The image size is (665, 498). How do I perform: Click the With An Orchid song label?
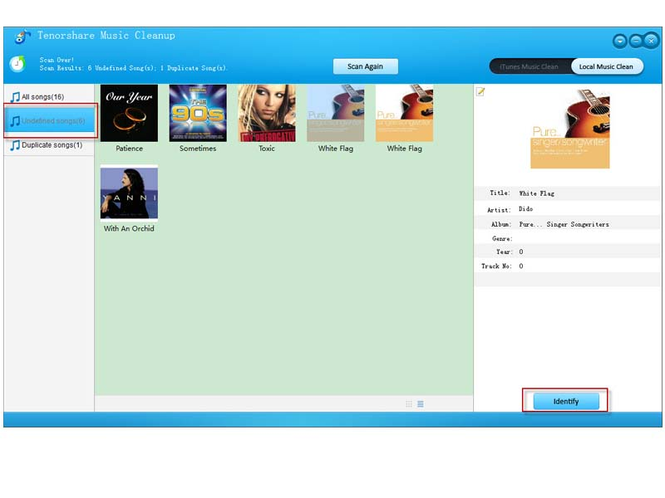tap(129, 229)
